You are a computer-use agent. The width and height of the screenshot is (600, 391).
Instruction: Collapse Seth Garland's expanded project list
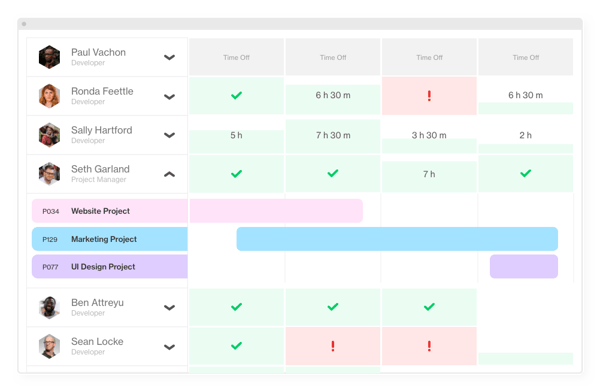(169, 174)
